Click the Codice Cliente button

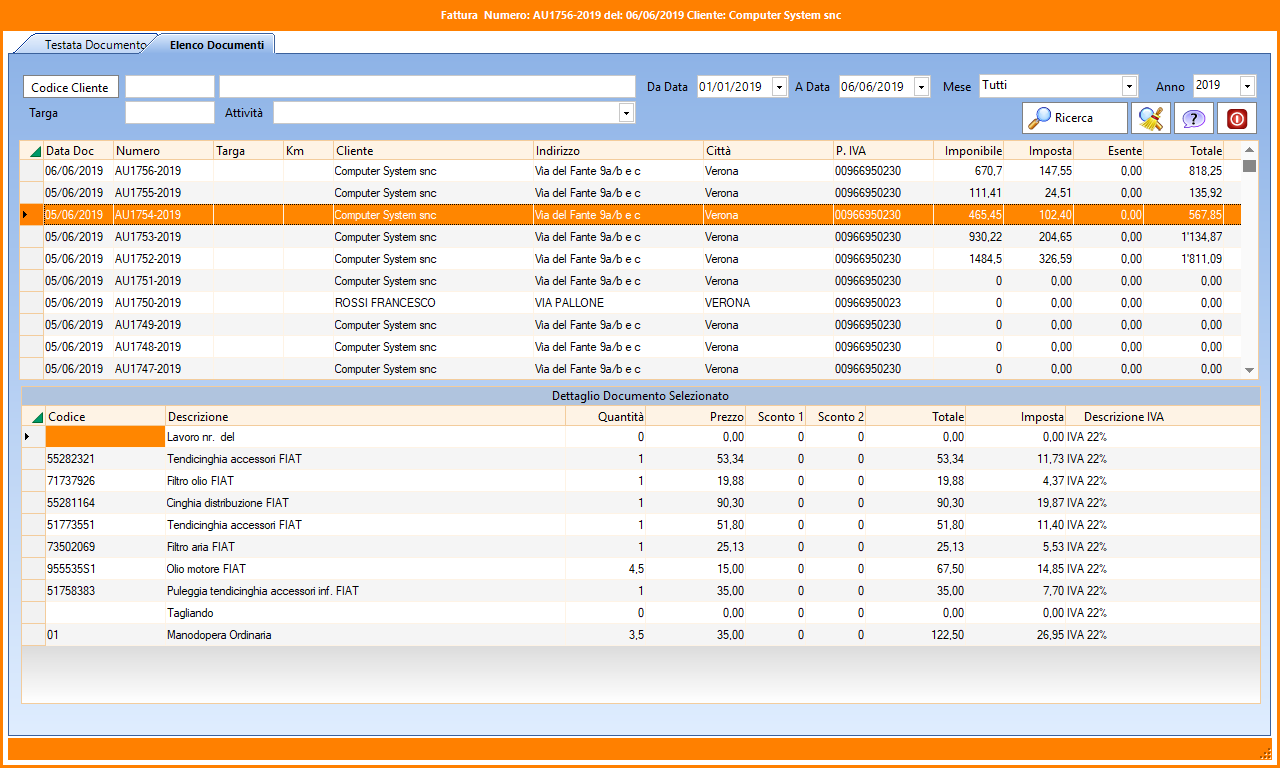[70, 87]
